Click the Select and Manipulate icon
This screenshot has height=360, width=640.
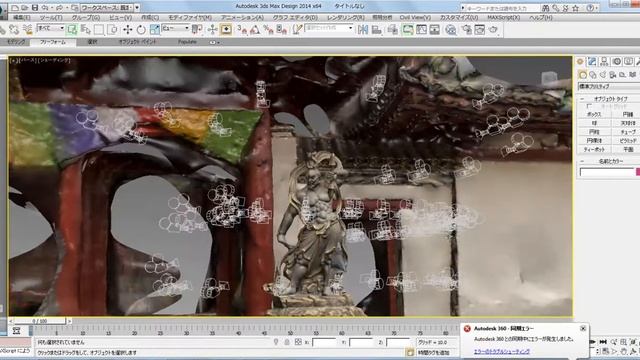click(212, 29)
